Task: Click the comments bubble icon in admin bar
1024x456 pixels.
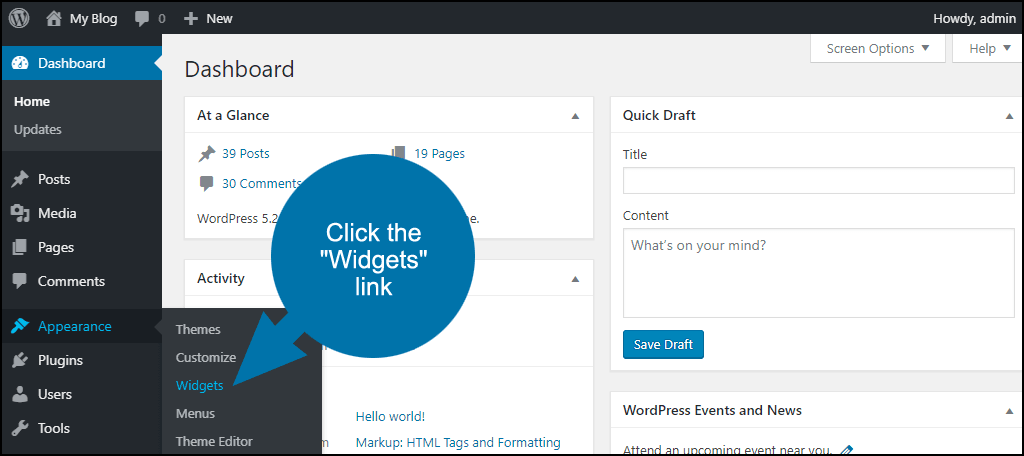Action: click(143, 18)
